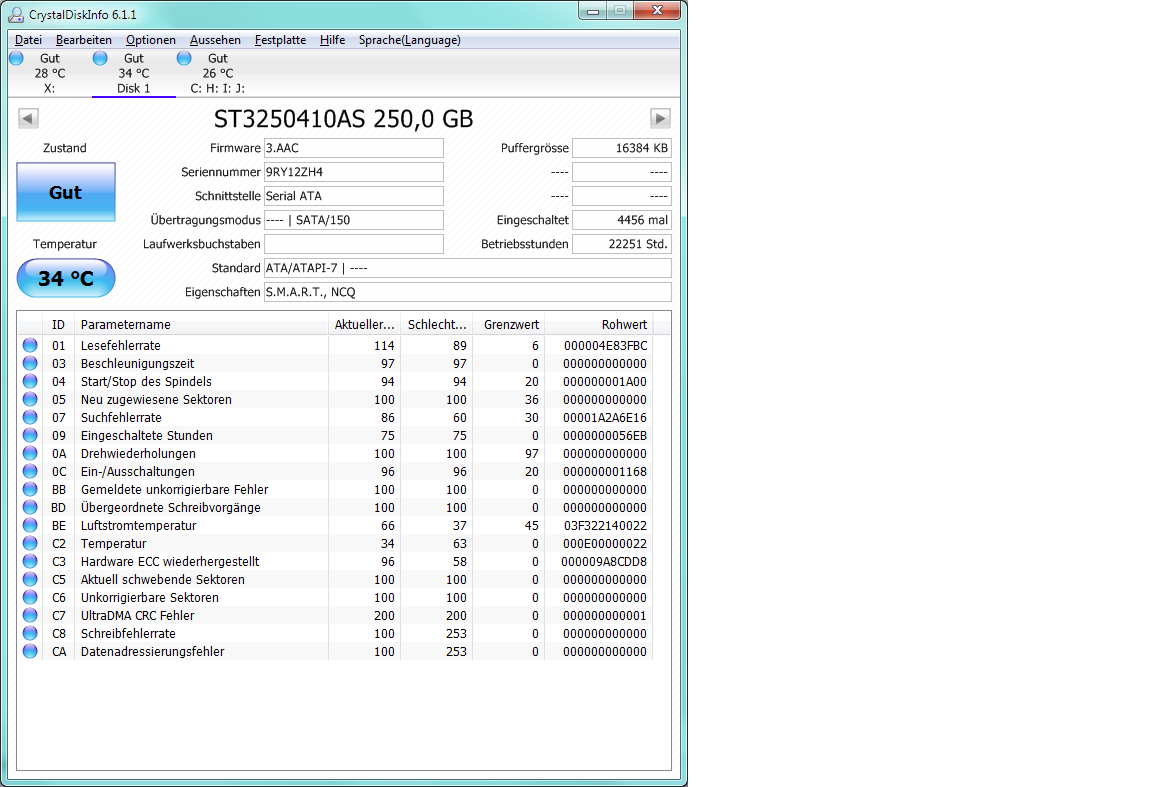Image resolution: width=1152 pixels, height=787 pixels.
Task: Click the Seriennummer field 9RY12ZH4
Action: tap(353, 172)
